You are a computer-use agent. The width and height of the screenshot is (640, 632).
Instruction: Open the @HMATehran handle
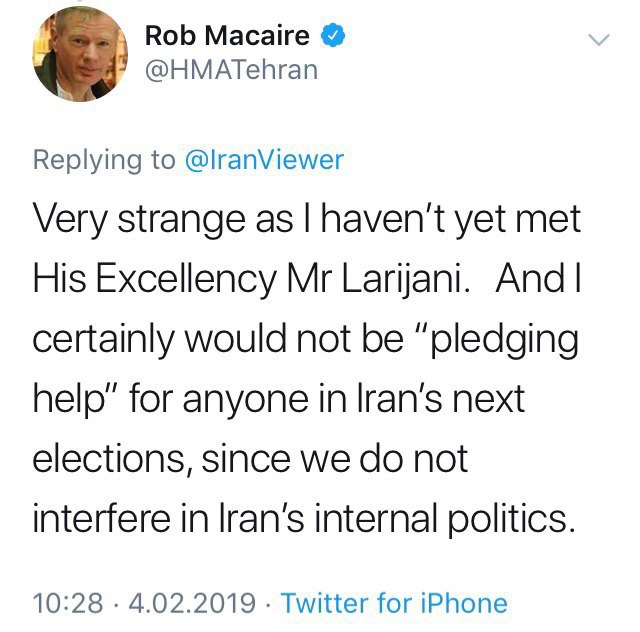[x=232, y=69]
